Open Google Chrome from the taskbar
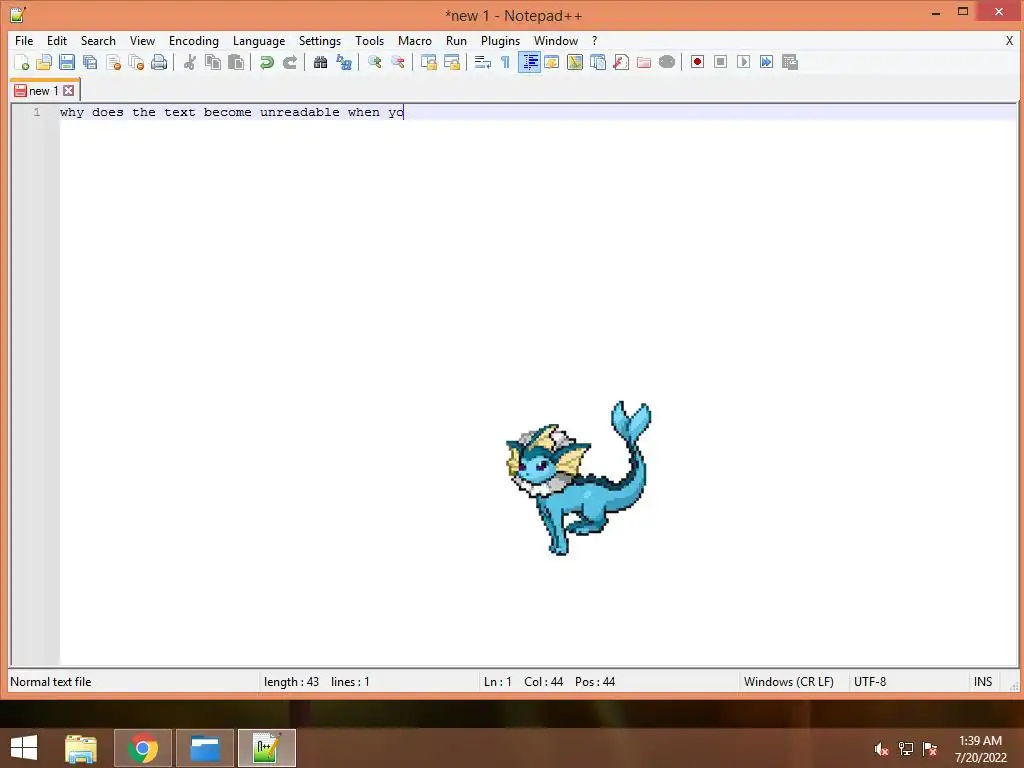The image size is (1024, 768). click(143, 748)
